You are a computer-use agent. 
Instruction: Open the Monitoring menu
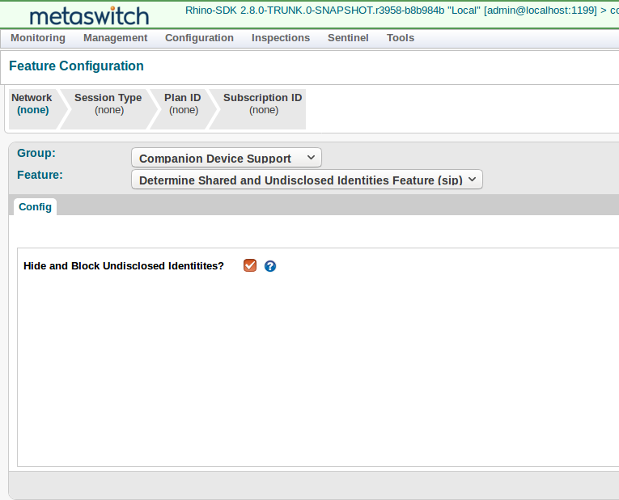[38, 38]
